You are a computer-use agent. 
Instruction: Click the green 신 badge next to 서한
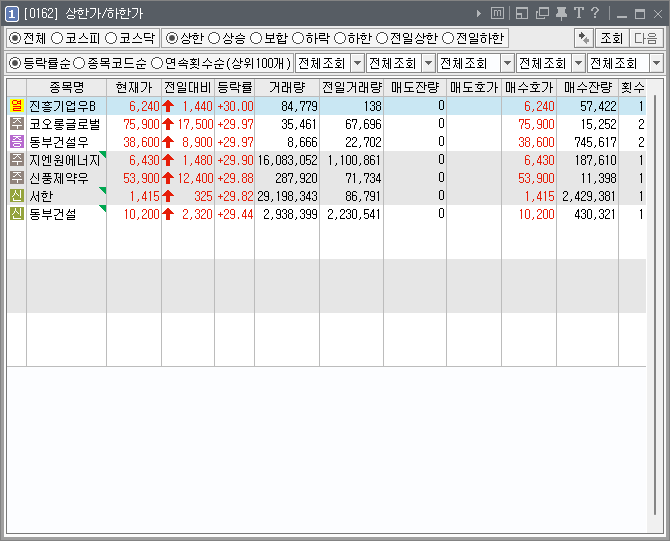(17, 195)
